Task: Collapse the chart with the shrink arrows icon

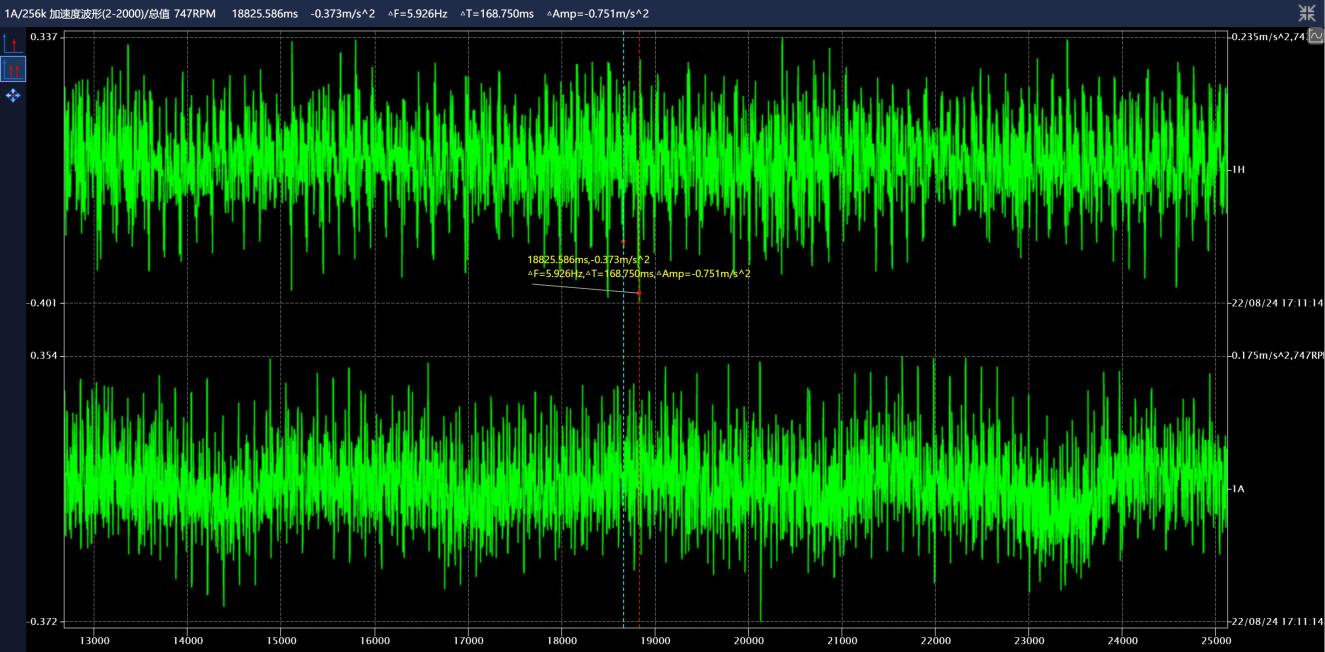Action: pyautogui.click(x=1307, y=13)
